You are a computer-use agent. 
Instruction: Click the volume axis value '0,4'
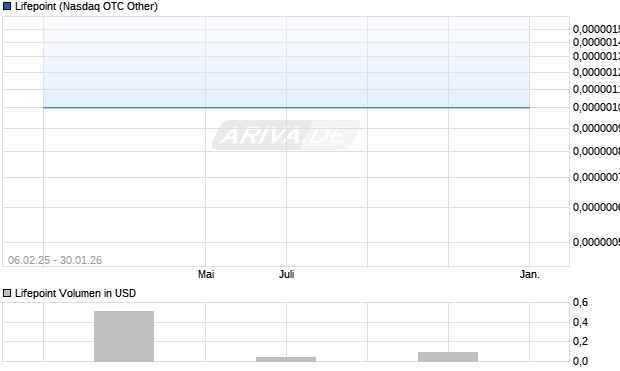580,322
